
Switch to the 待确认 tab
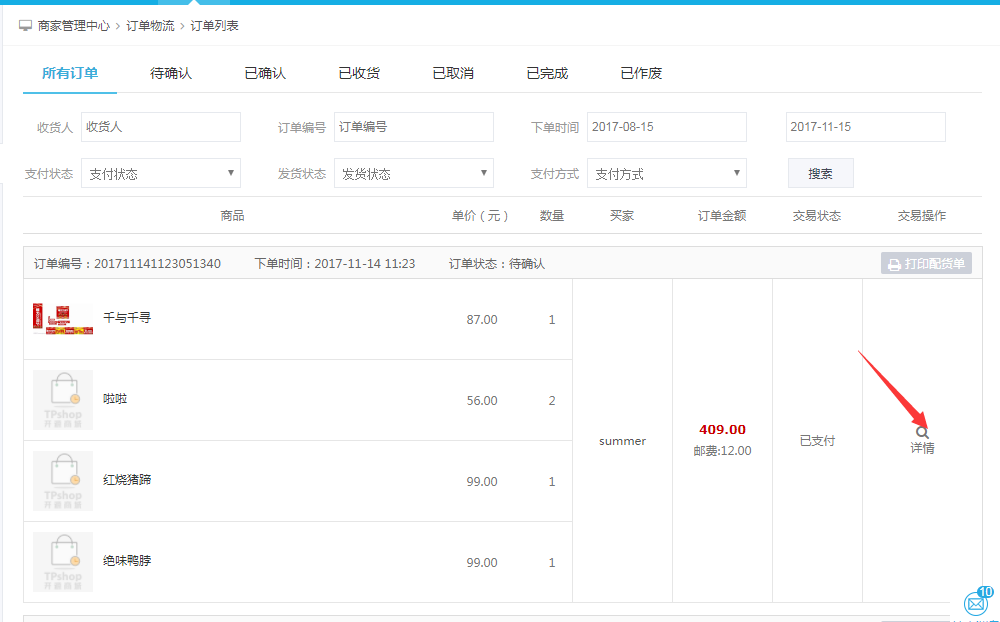tap(171, 73)
